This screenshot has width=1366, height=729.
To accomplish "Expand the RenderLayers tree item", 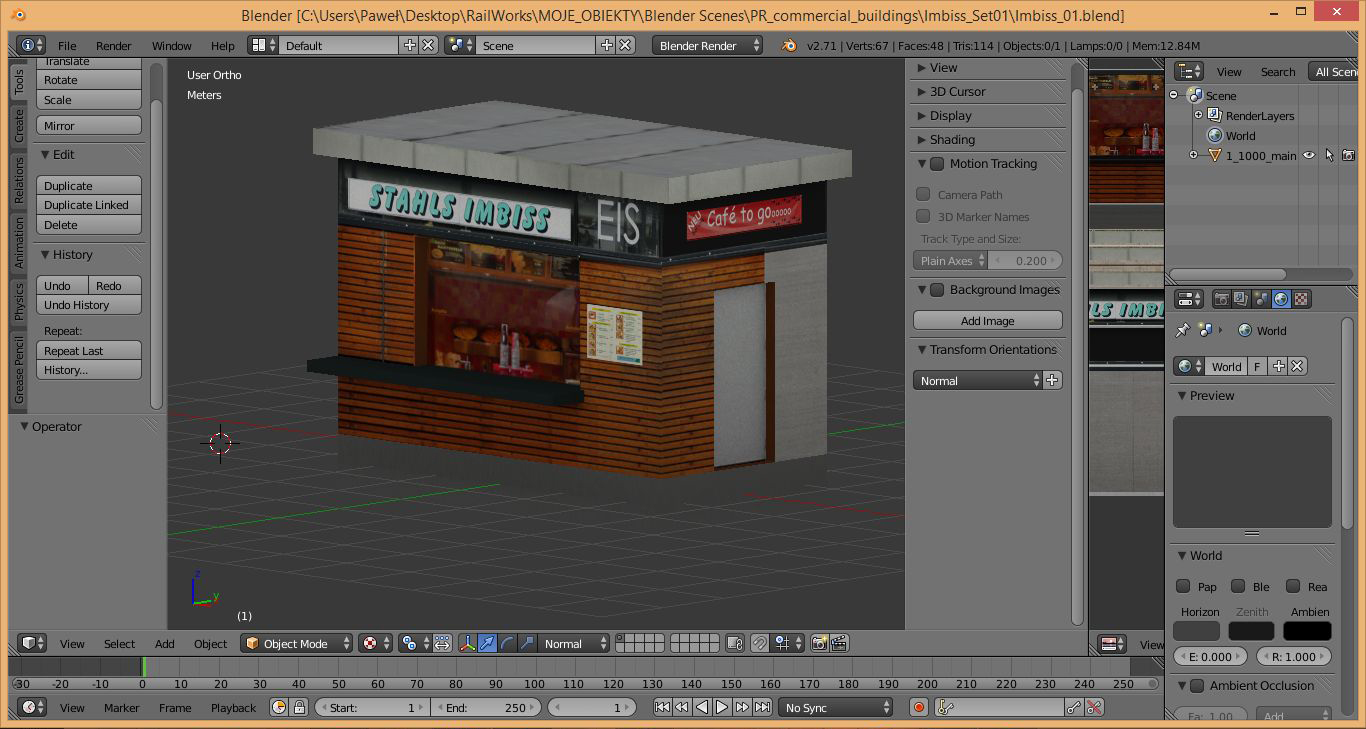I will coord(1198,116).
